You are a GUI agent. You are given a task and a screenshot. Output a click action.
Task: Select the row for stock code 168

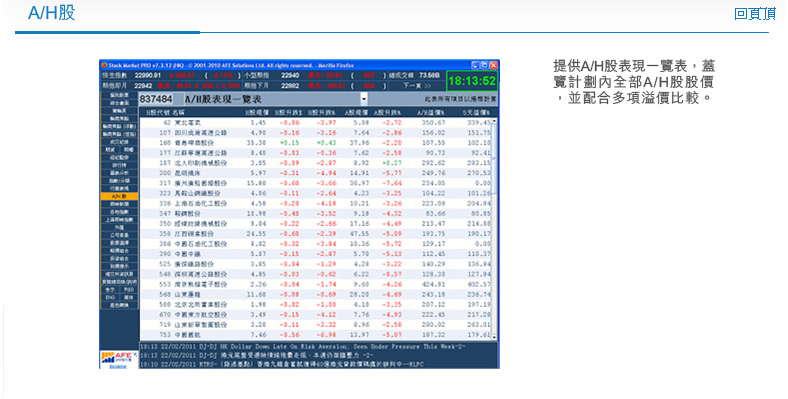point(315,143)
